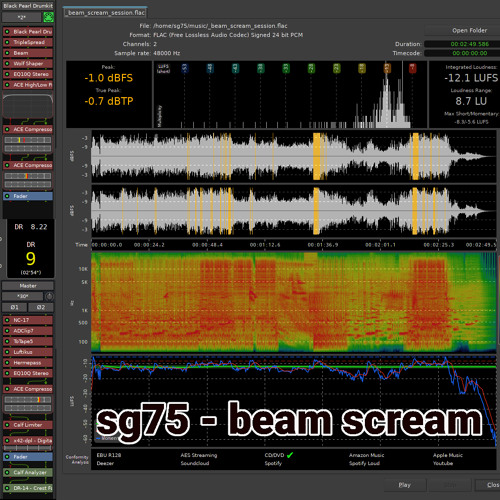Click the -12.1 LUFS integrated loudness value
Viewport: 500px width, 500px height.
coord(471,78)
